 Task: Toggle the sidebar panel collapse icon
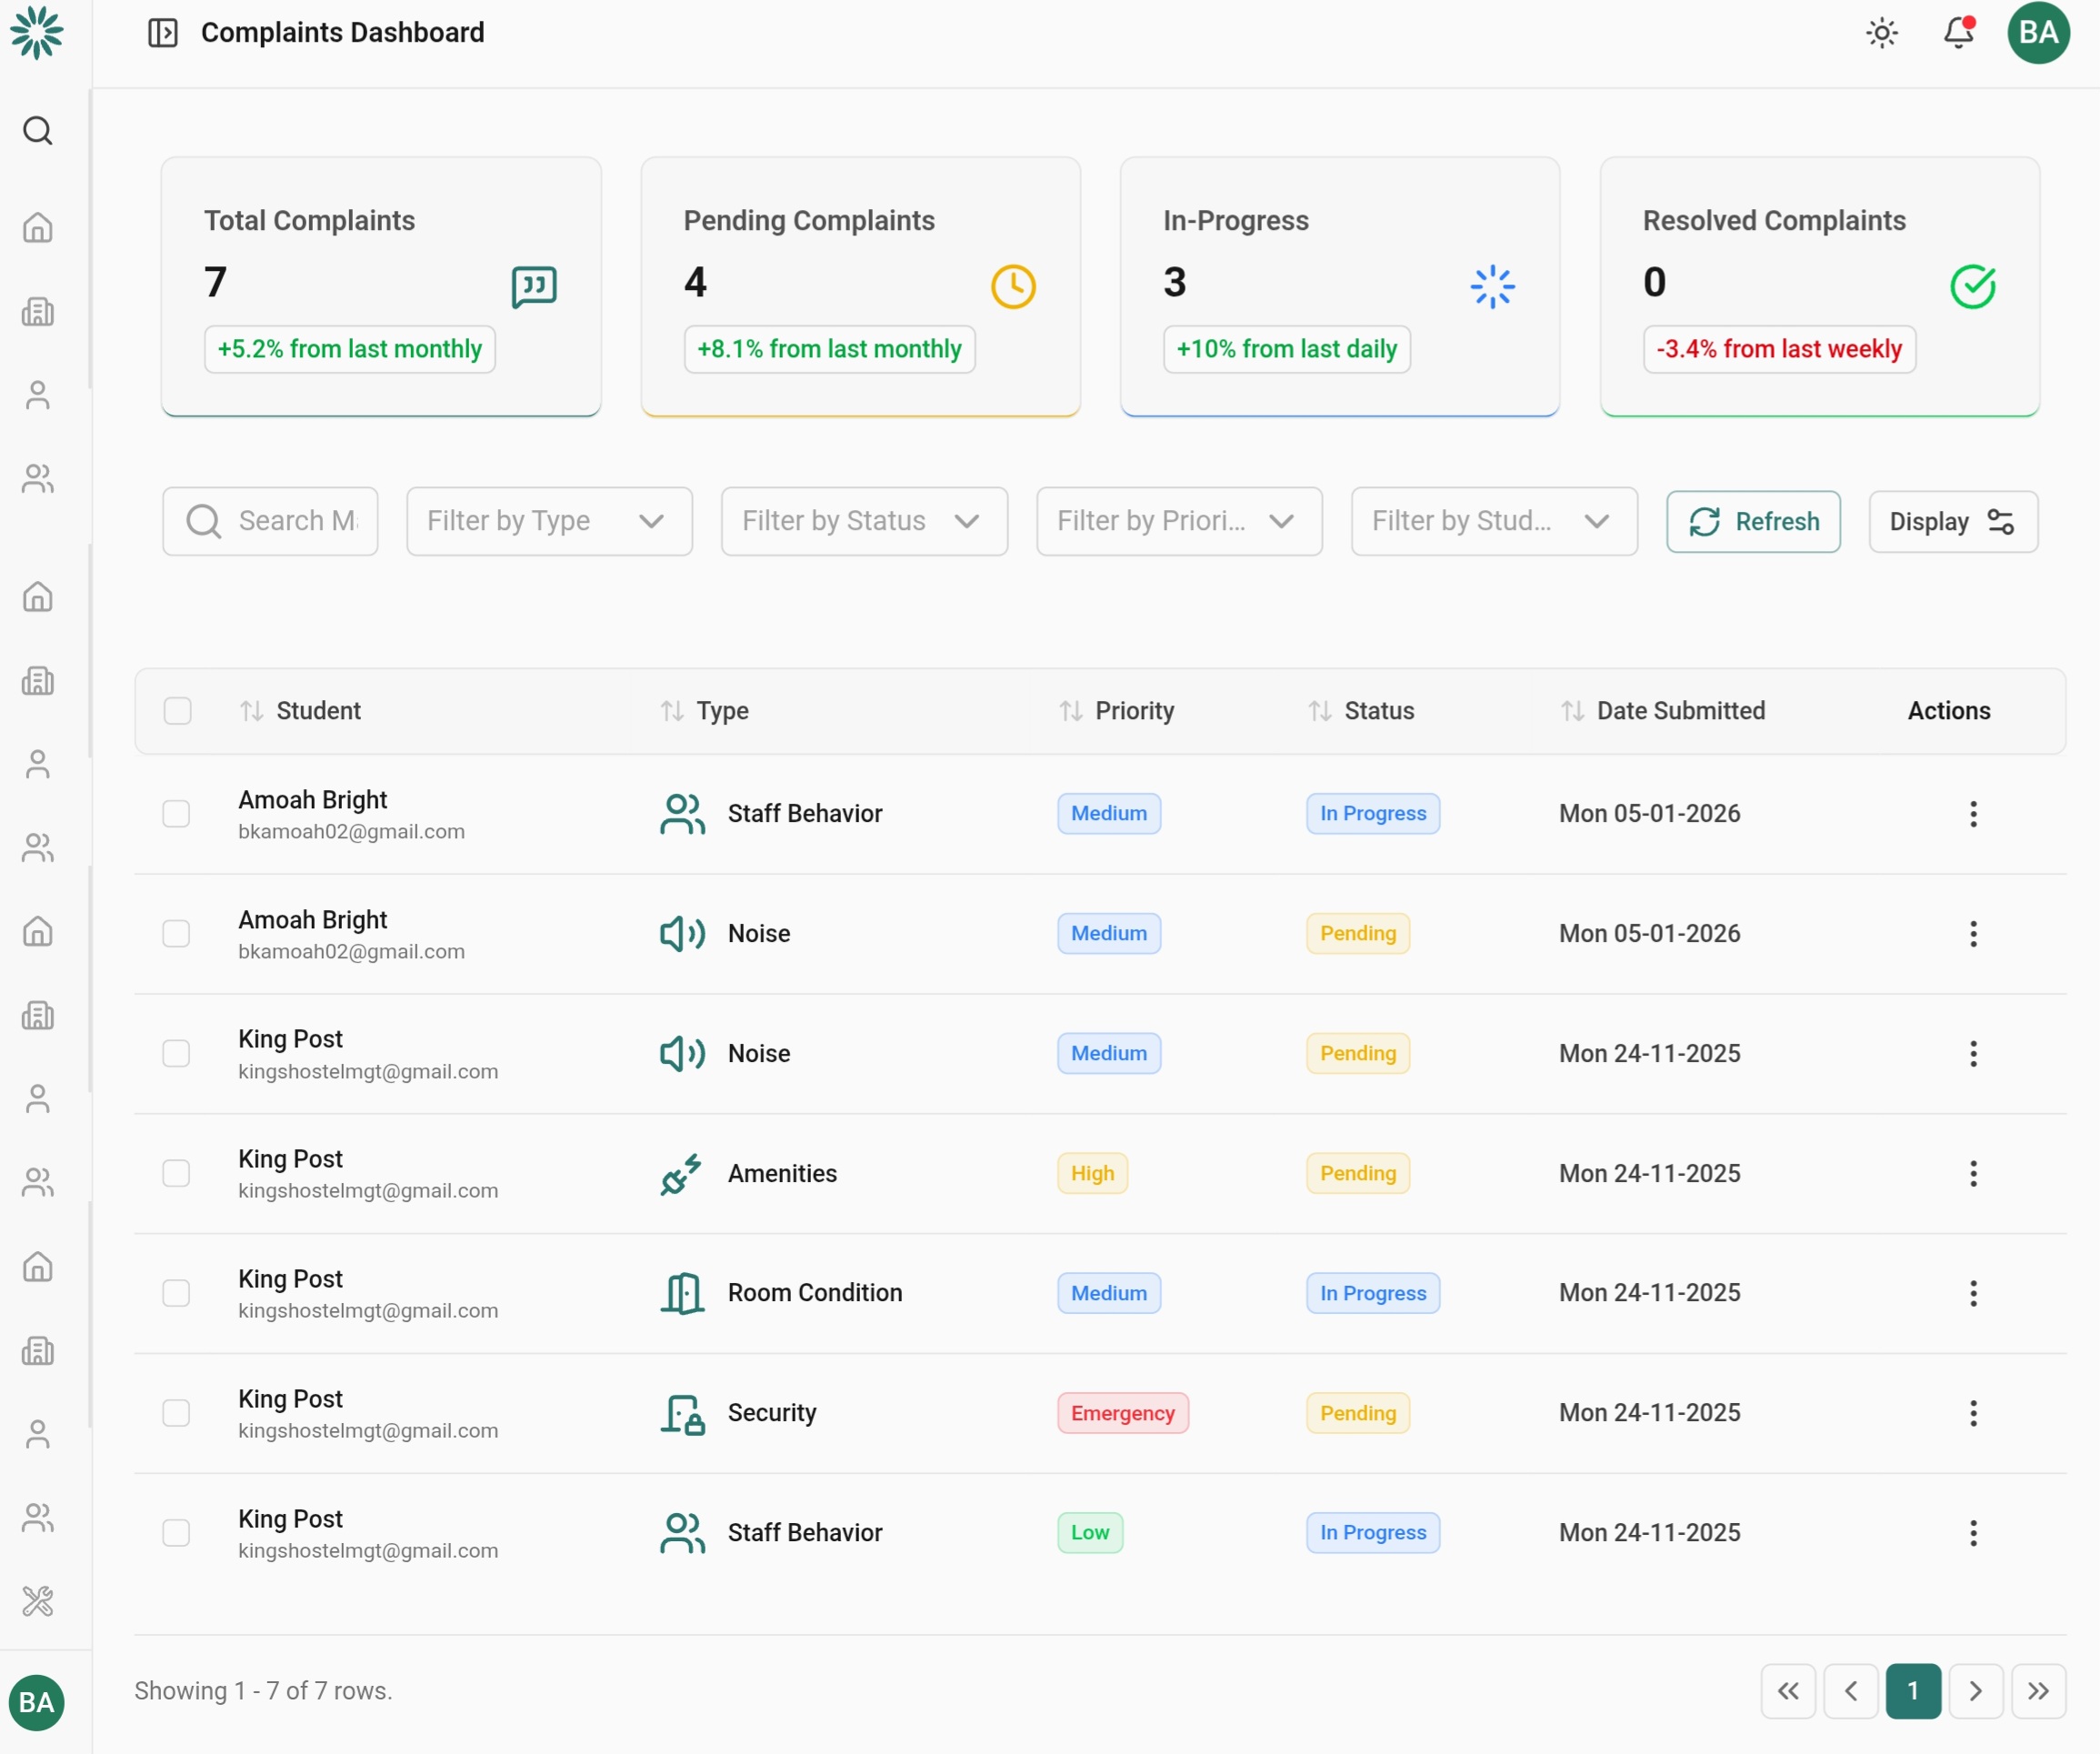162,33
